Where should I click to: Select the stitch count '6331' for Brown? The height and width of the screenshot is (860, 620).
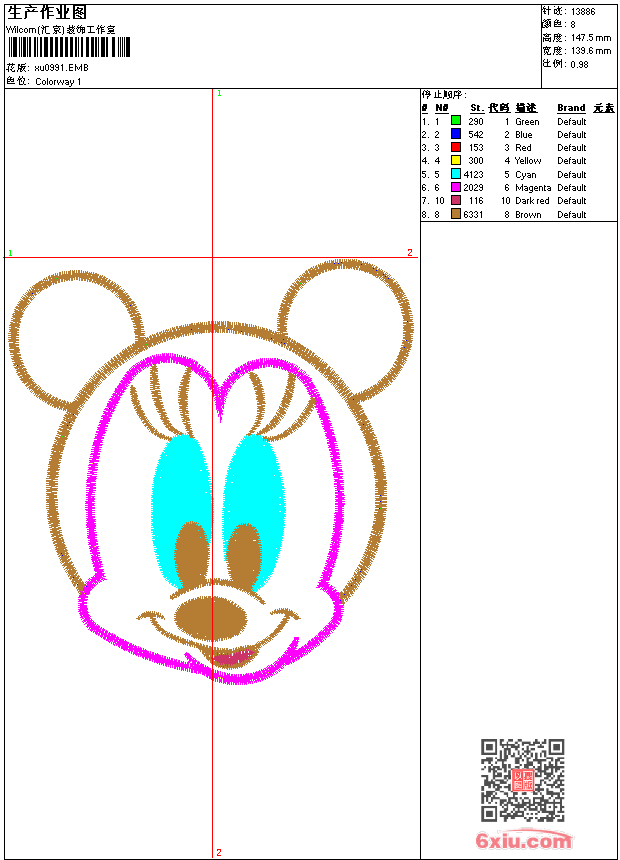point(474,214)
